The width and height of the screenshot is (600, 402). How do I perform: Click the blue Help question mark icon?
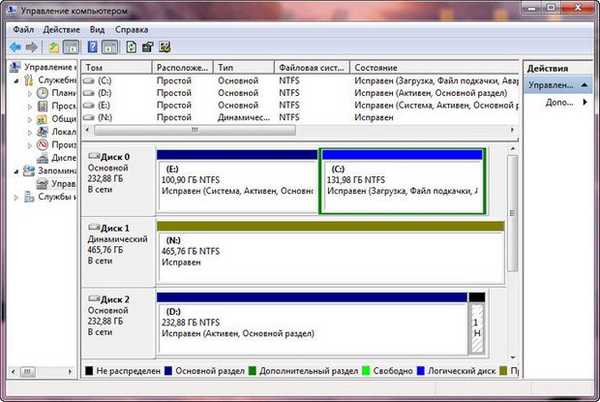point(92,47)
